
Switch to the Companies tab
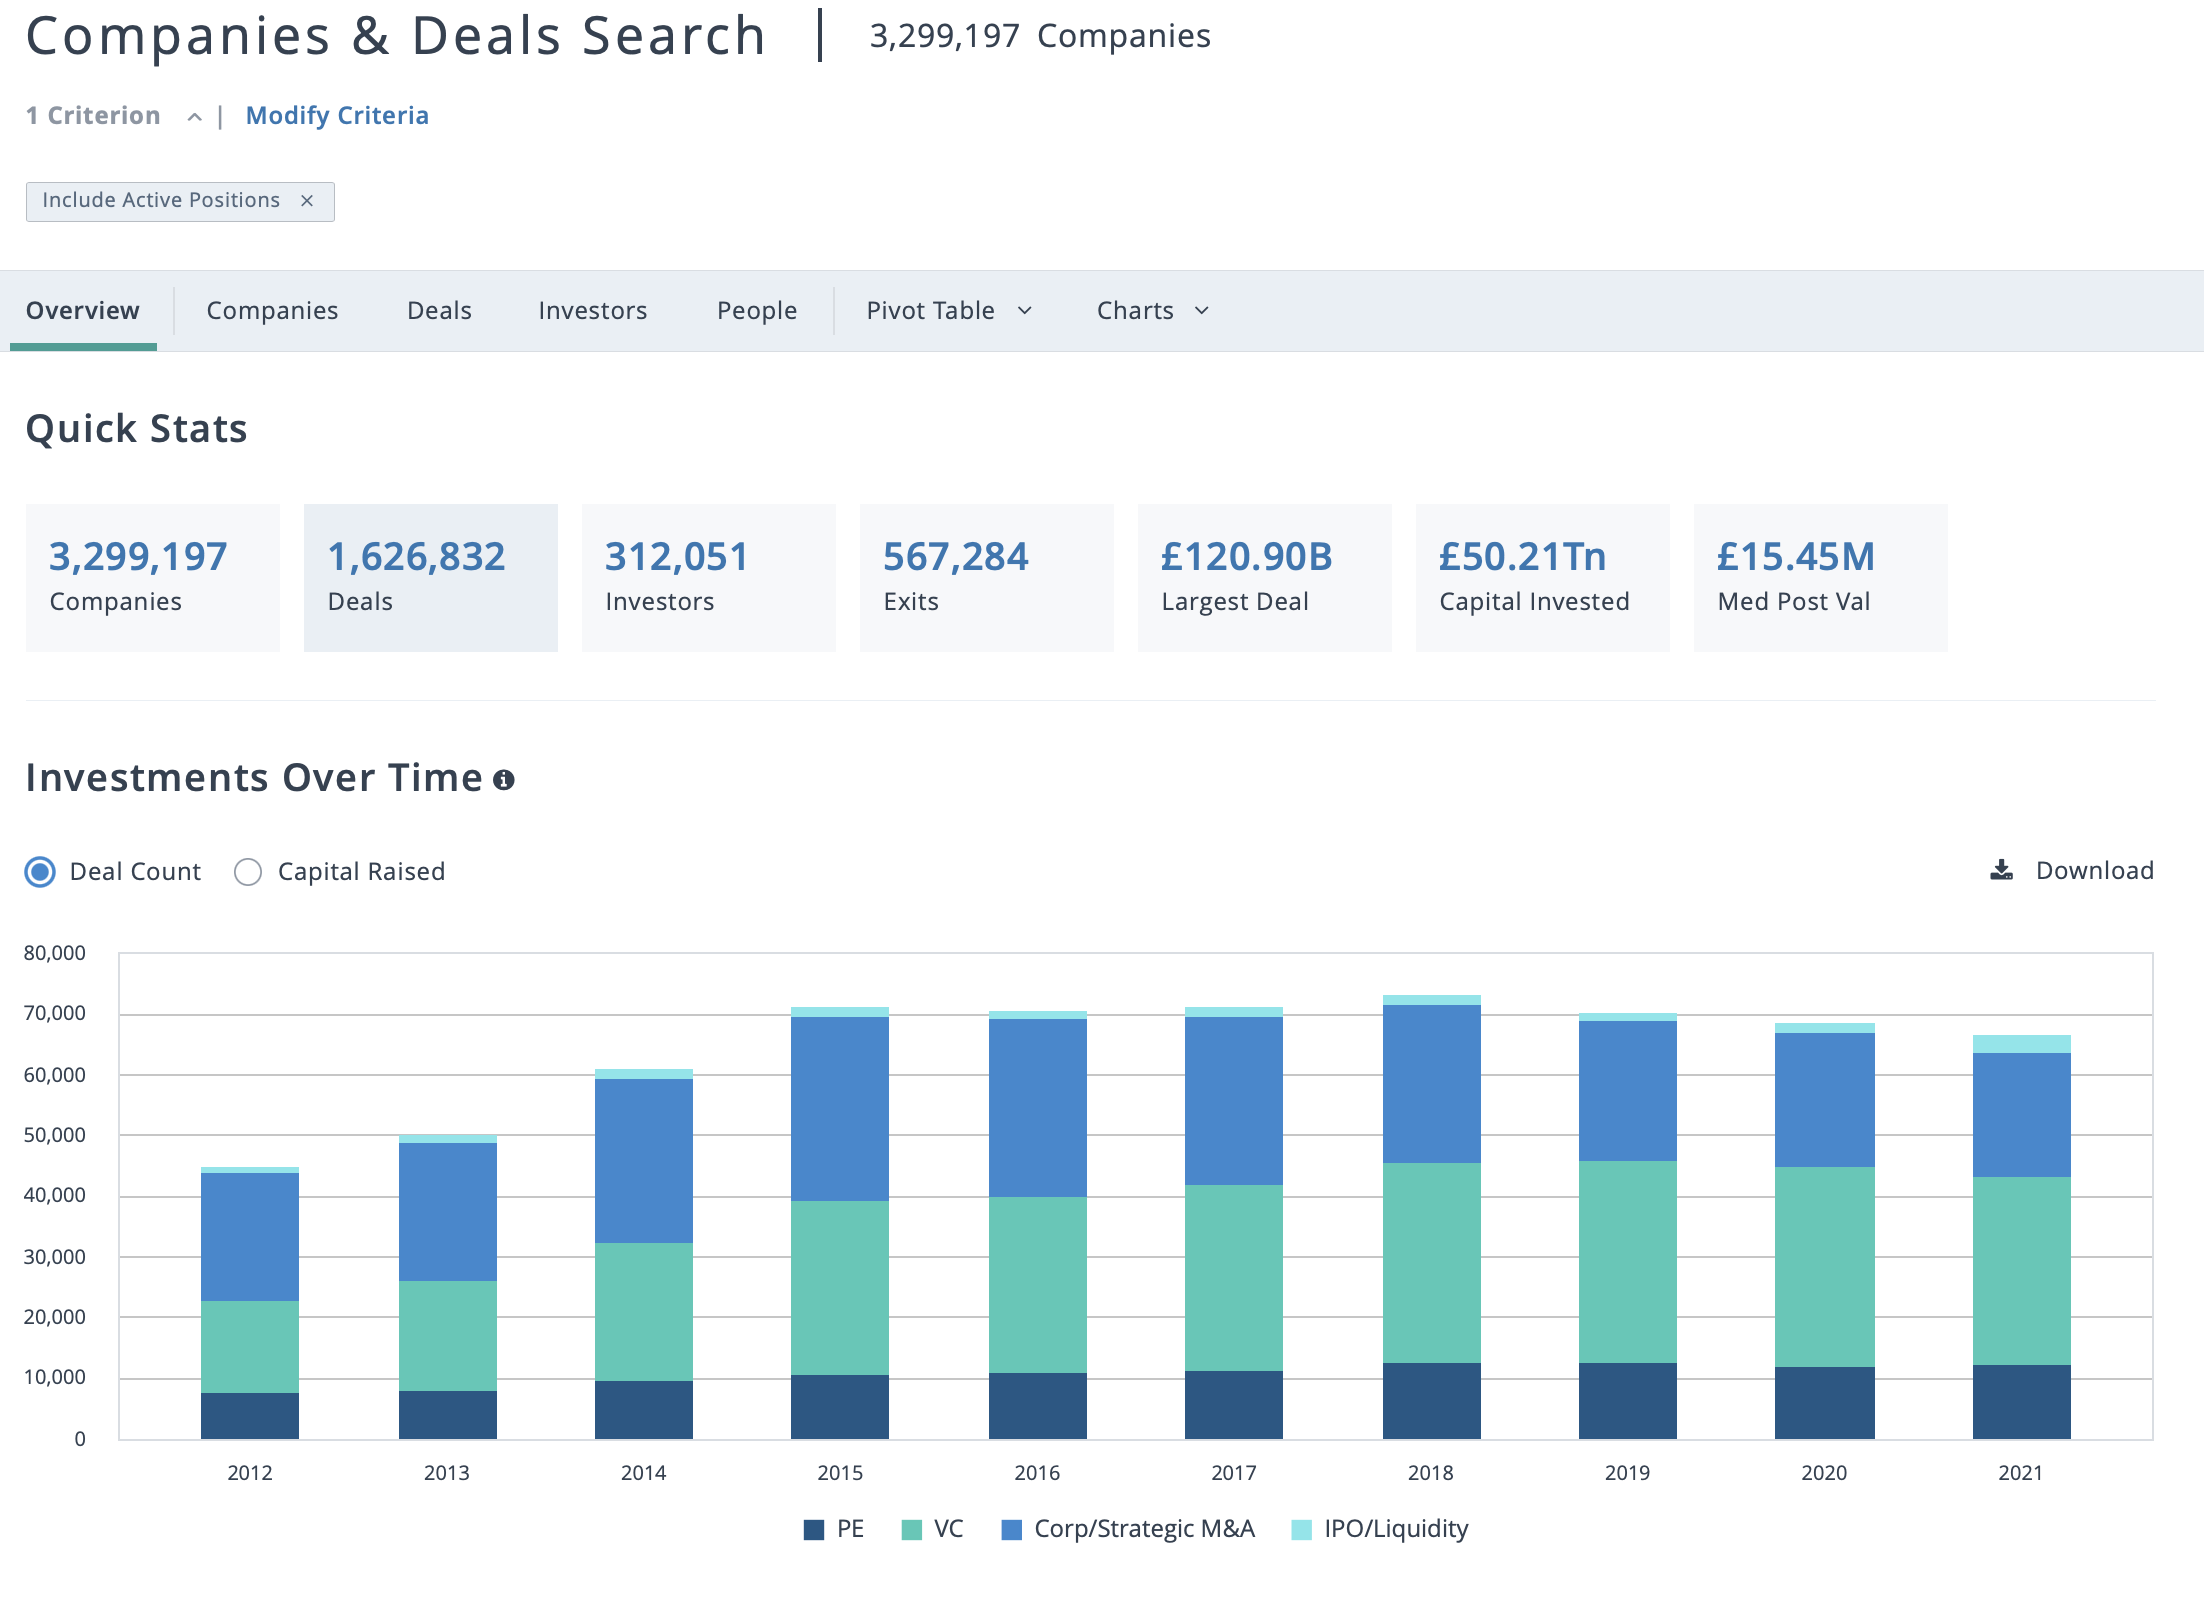coord(272,311)
